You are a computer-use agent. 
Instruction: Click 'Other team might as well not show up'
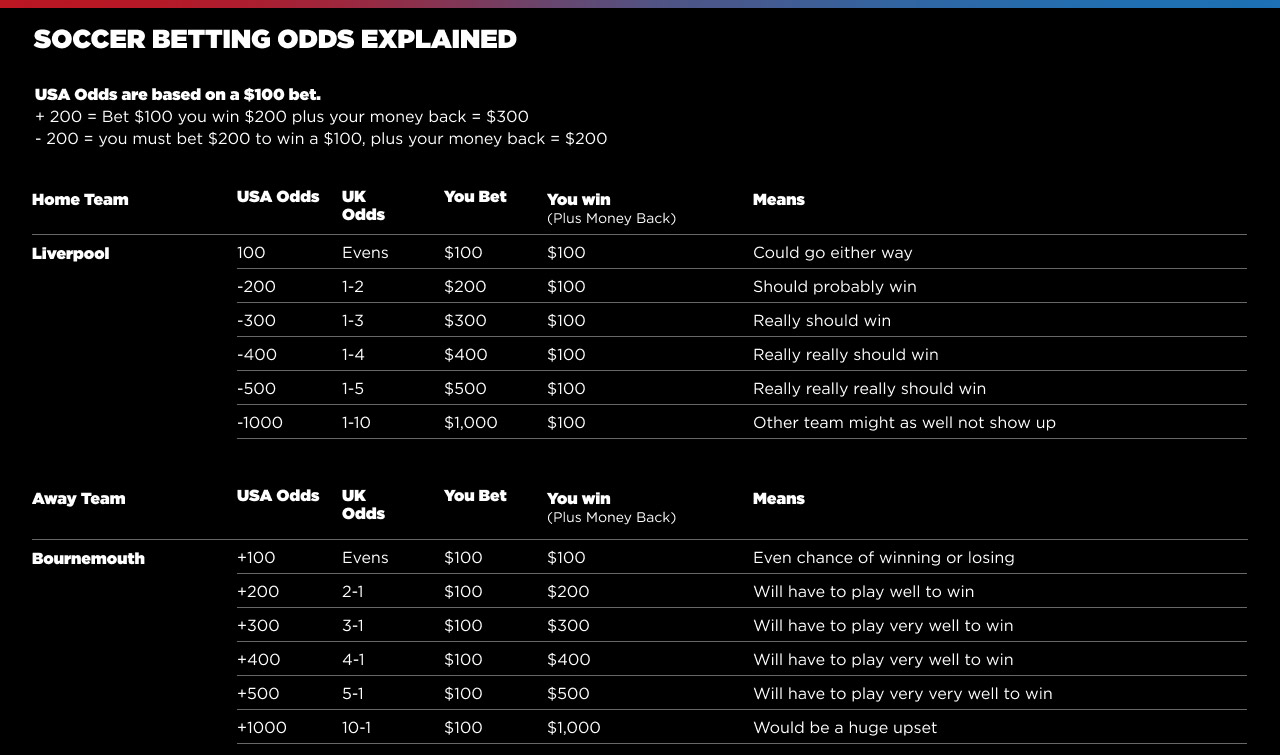pyautogui.click(x=904, y=423)
